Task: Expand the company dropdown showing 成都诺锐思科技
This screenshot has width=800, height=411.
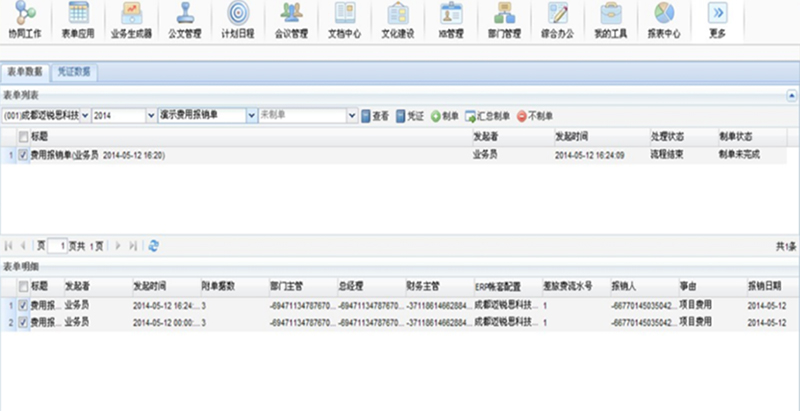Action: tap(85, 116)
